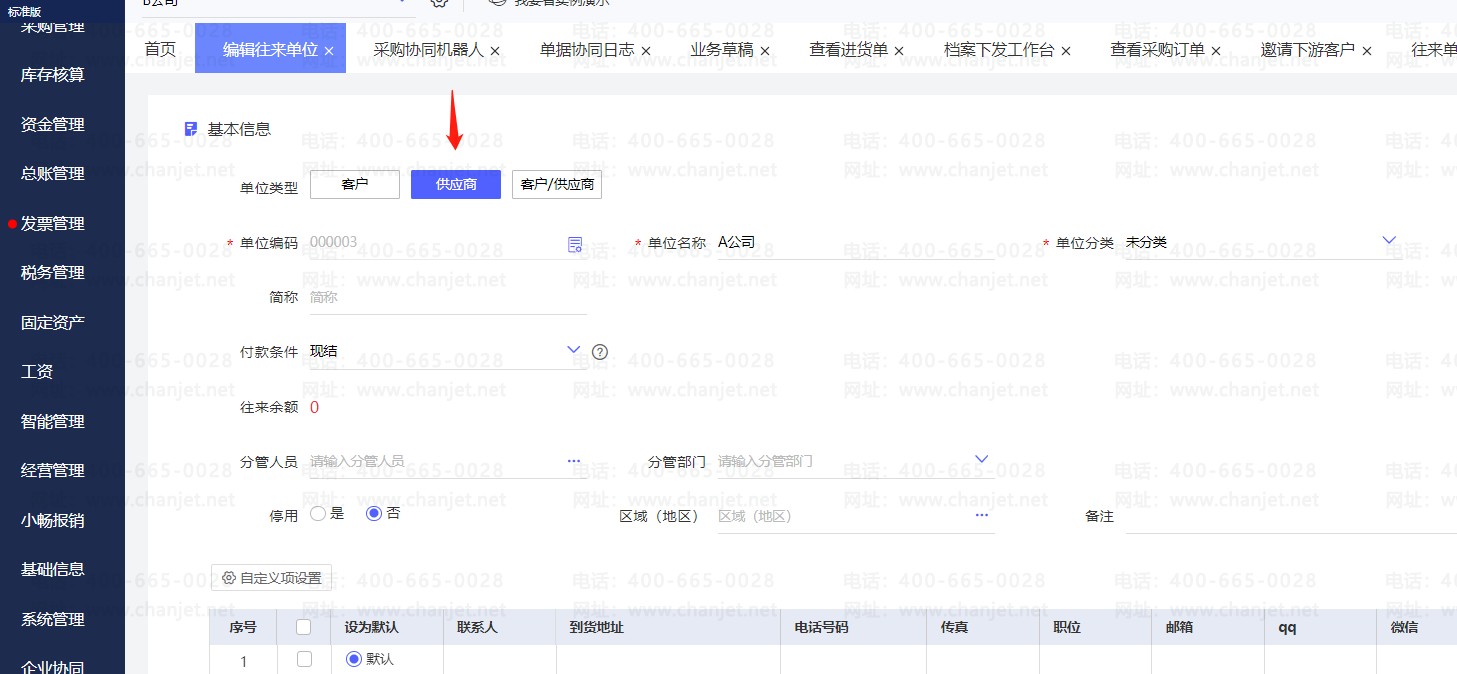The image size is (1457, 674).
Task: Switch to the 单据协同日志 tab
Action: pyautogui.click(x=587, y=49)
